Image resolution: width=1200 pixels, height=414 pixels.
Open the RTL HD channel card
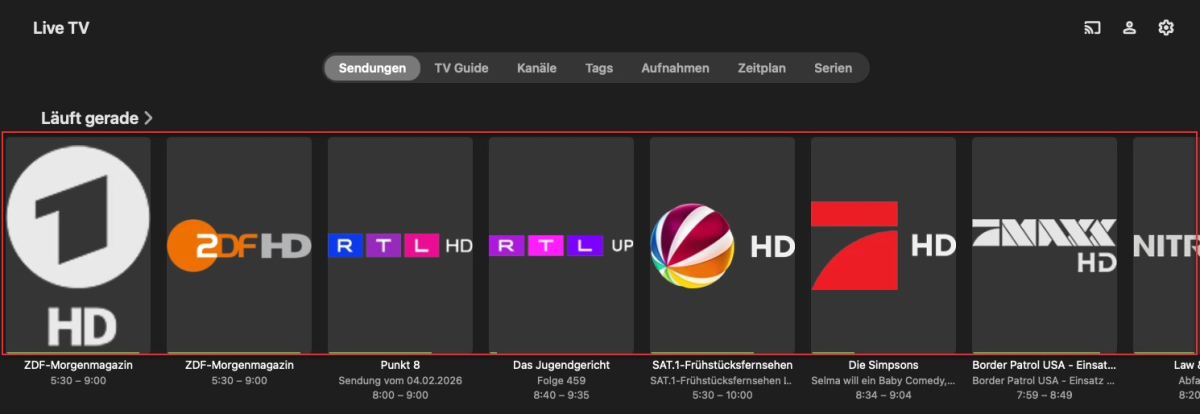coord(400,246)
